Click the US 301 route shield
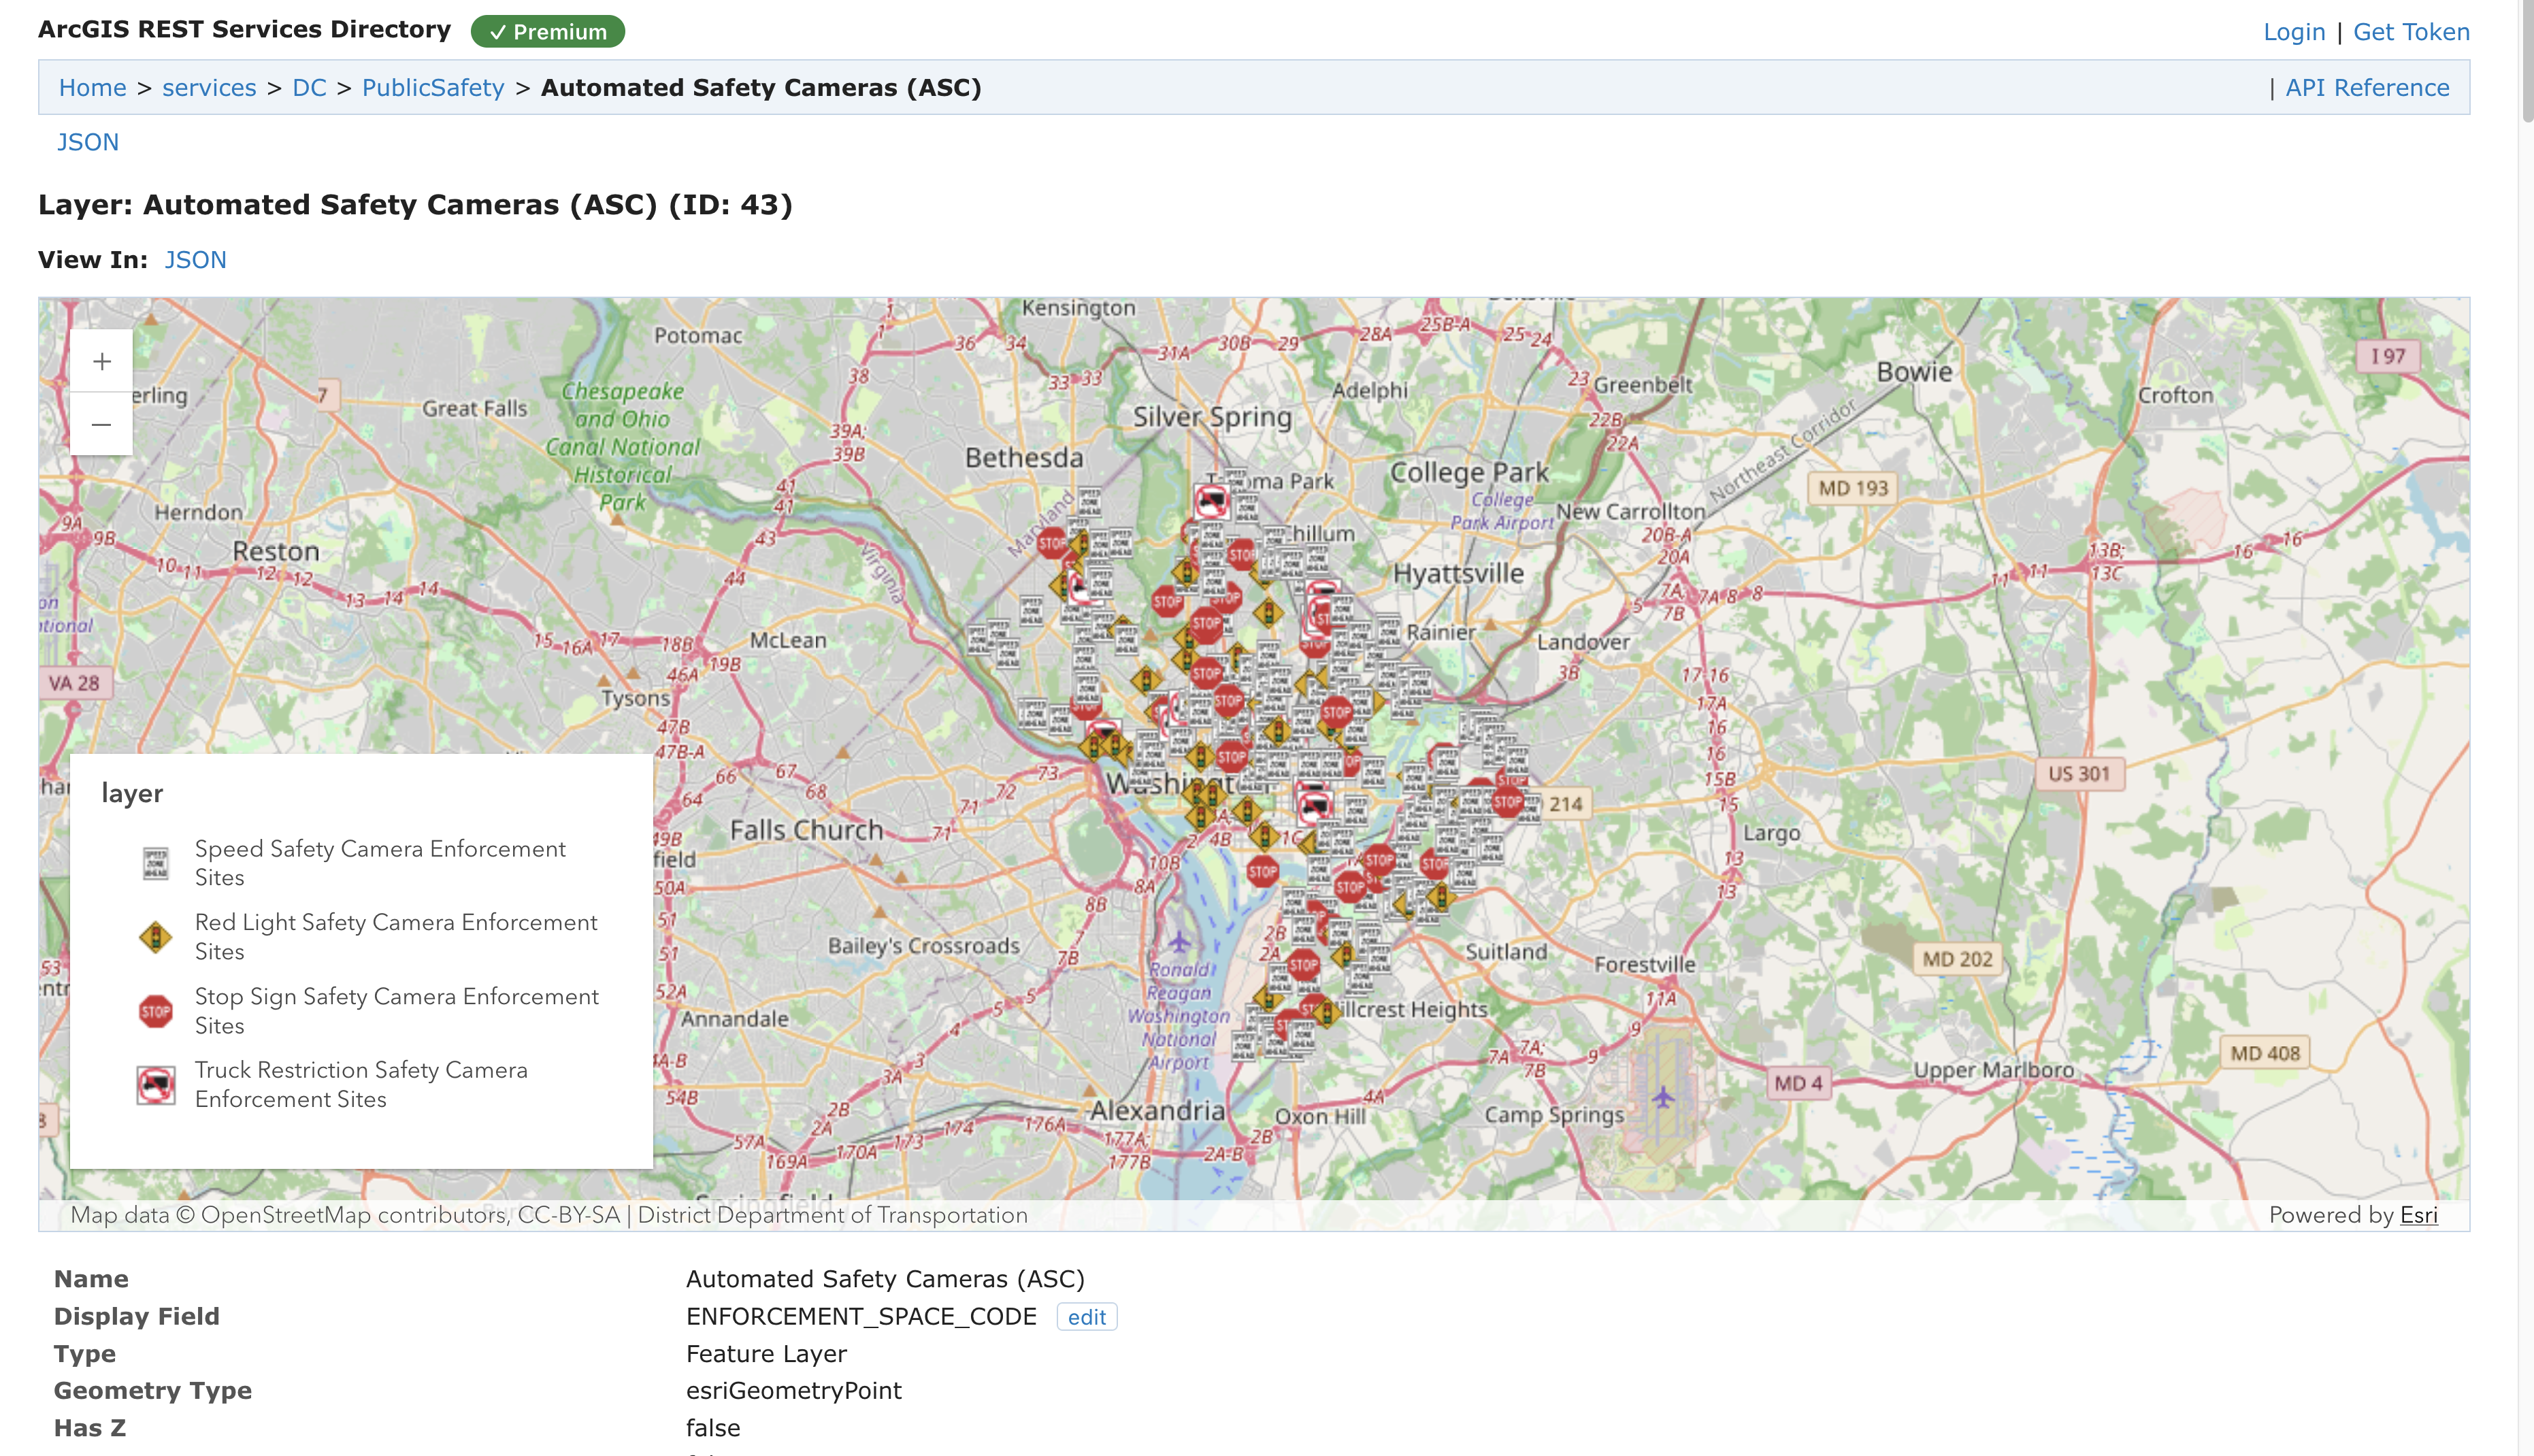 (2079, 773)
